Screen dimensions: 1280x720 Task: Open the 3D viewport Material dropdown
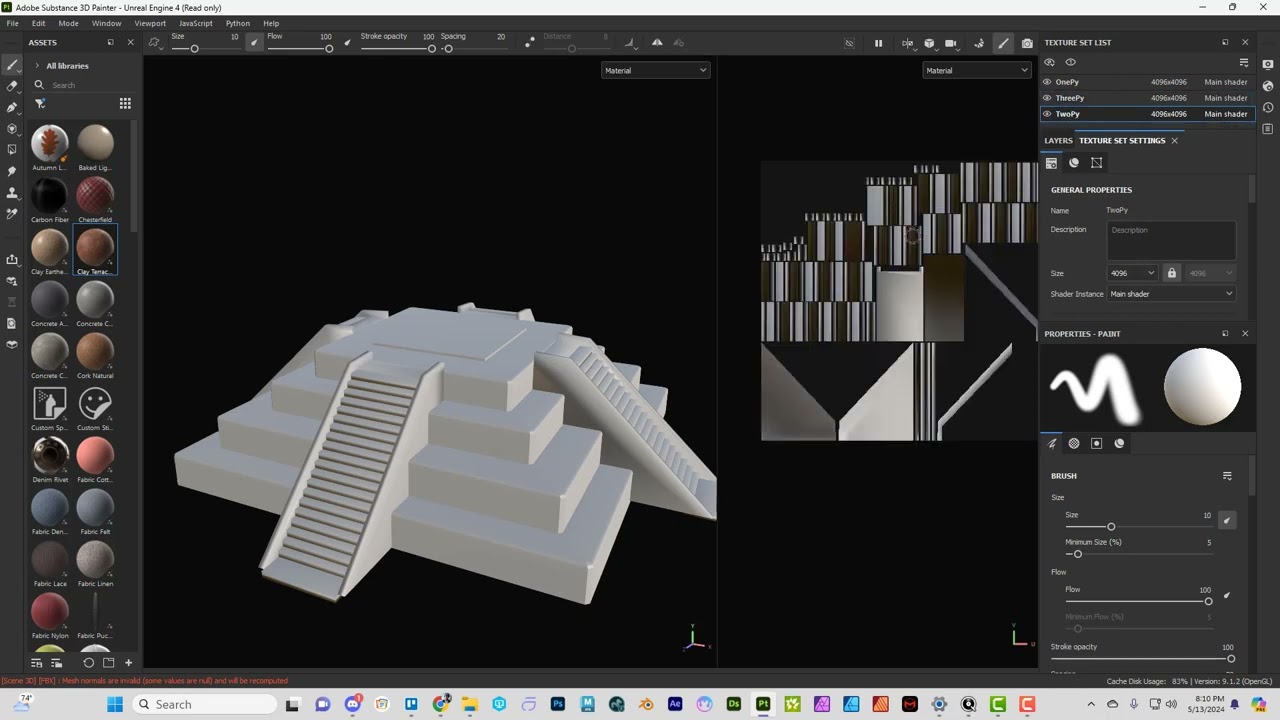coord(656,70)
